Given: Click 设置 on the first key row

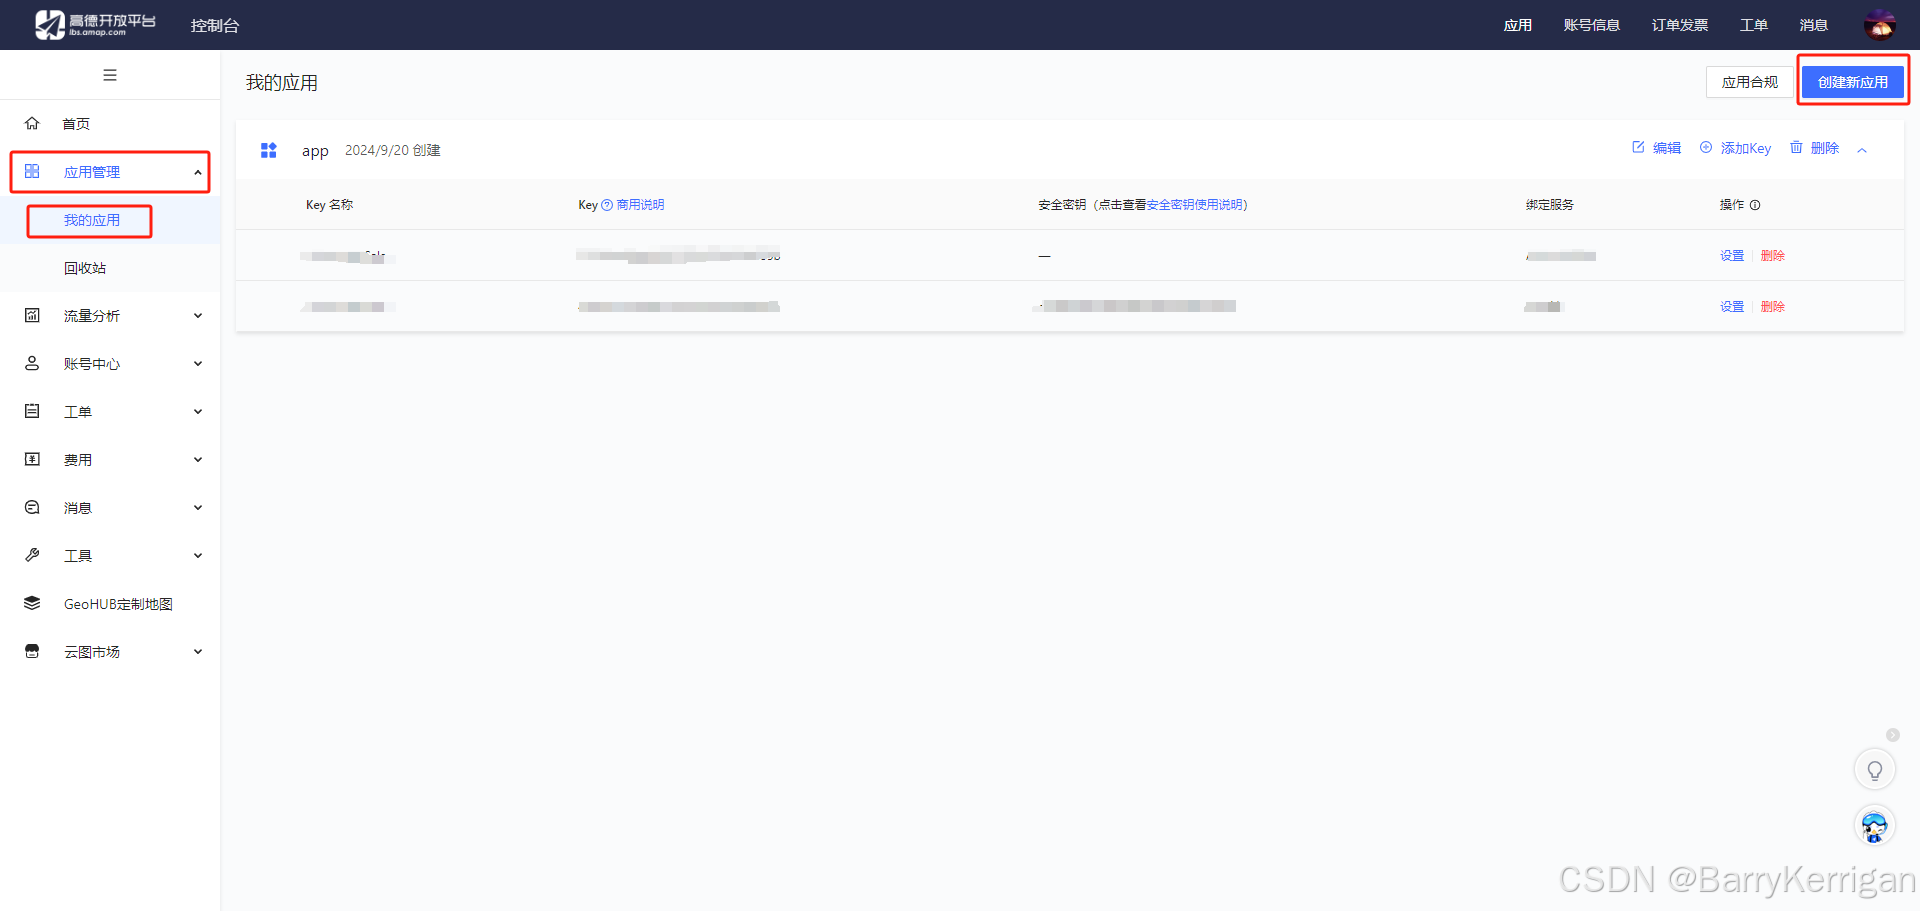Looking at the screenshot, I should click(1731, 255).
